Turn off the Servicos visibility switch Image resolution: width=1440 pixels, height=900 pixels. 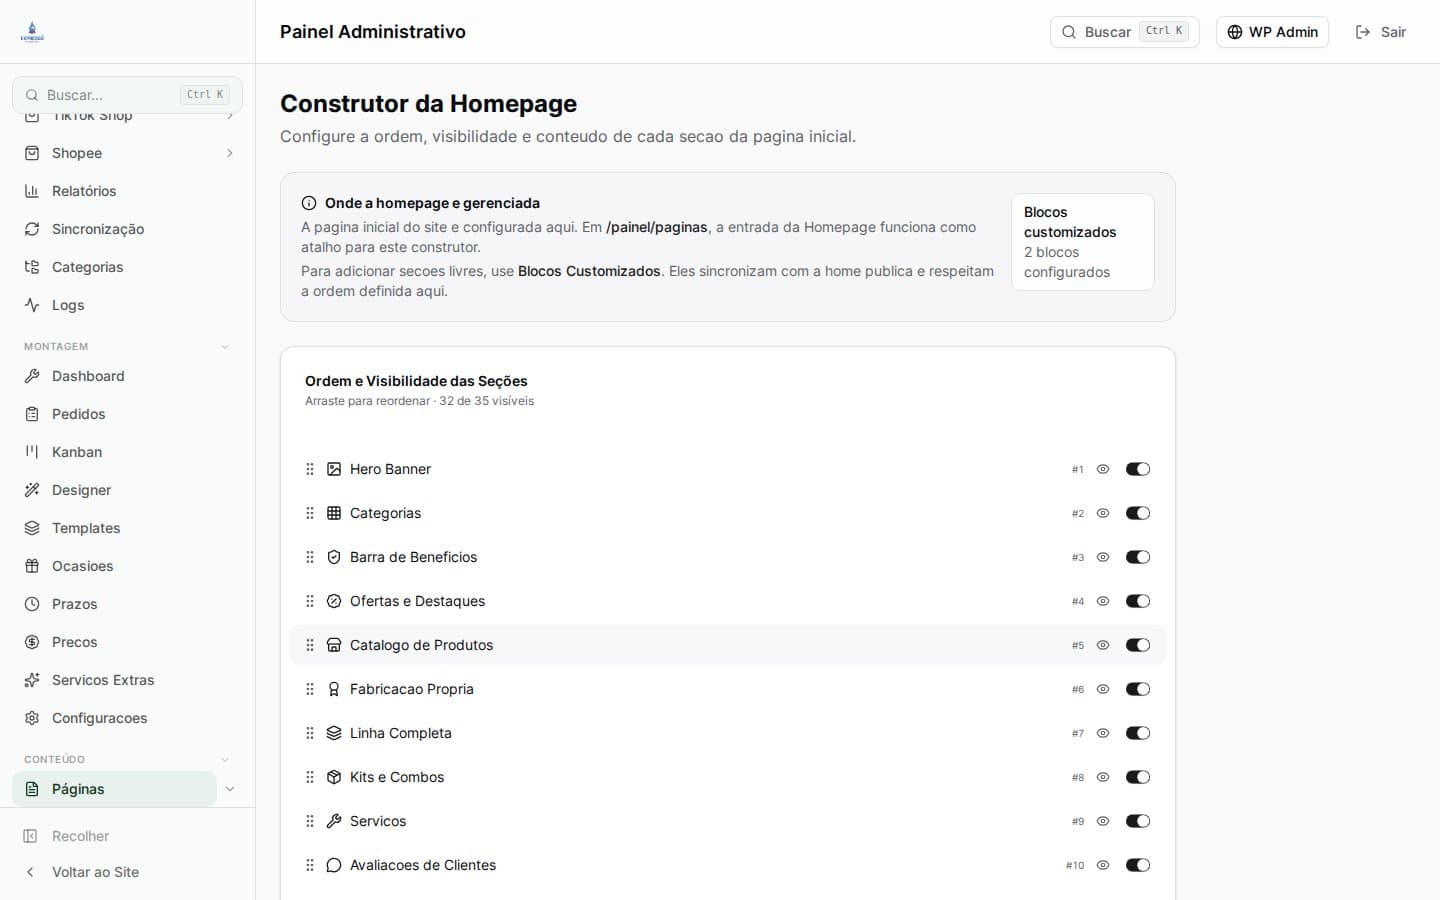[x=1138, y=821]
